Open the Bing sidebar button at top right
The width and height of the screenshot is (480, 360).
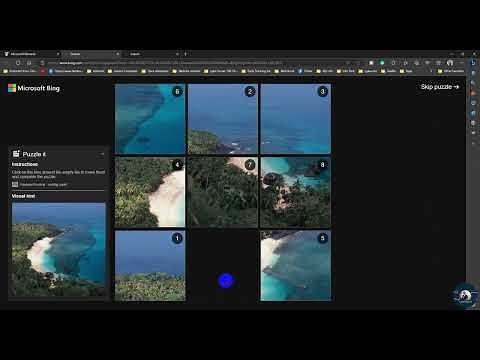(x=473, y=63)
